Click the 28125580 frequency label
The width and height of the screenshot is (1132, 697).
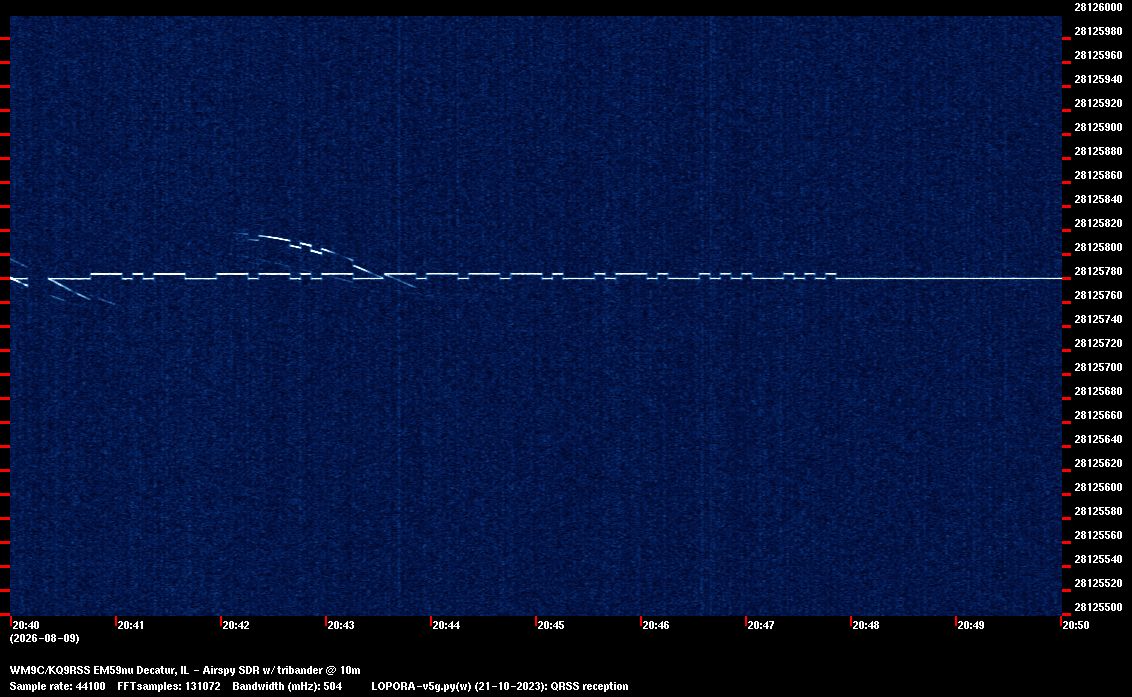point(1098,511)
